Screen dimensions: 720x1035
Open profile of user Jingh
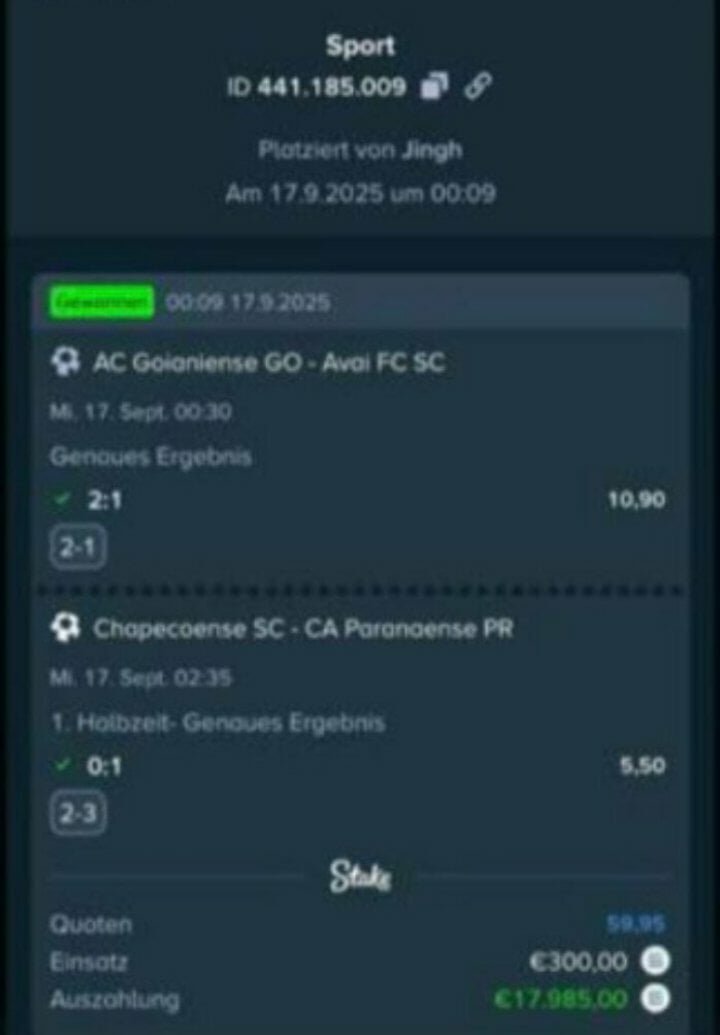tap(432, 150)
